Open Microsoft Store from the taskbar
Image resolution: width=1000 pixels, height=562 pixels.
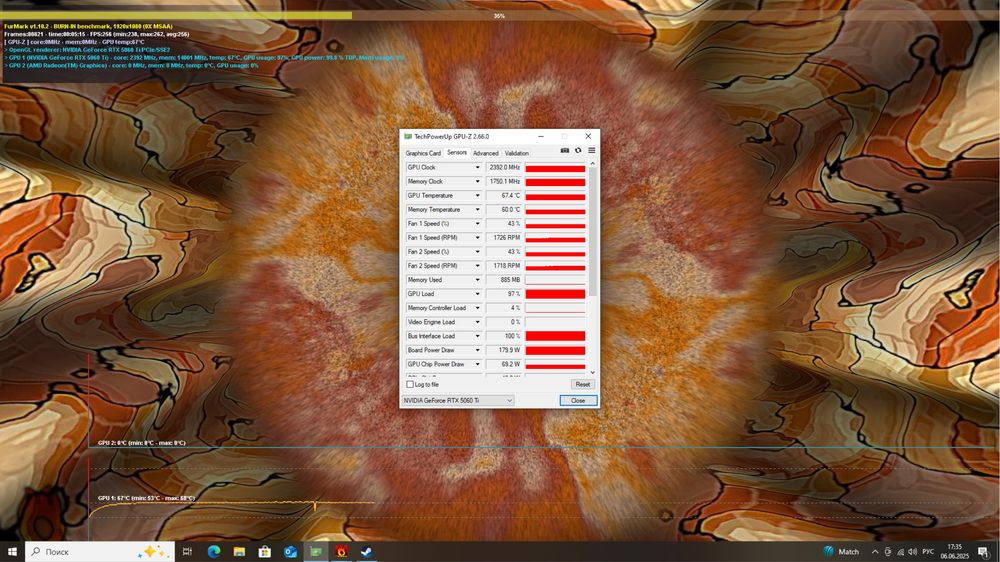coord(265,552)
